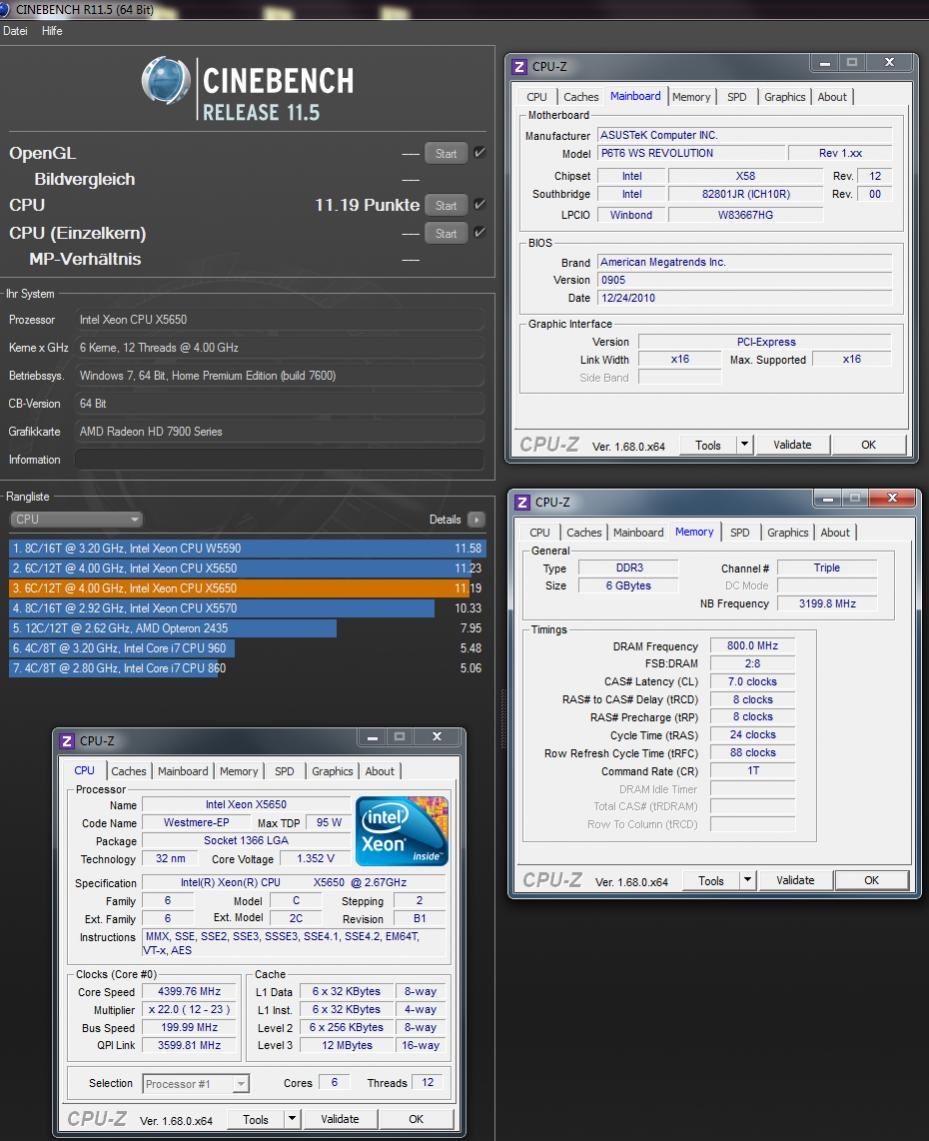Click the Code Name Westmere-EP field
Image resolution: width=929 pixels, height=1141 pixels.
point(196,822)
